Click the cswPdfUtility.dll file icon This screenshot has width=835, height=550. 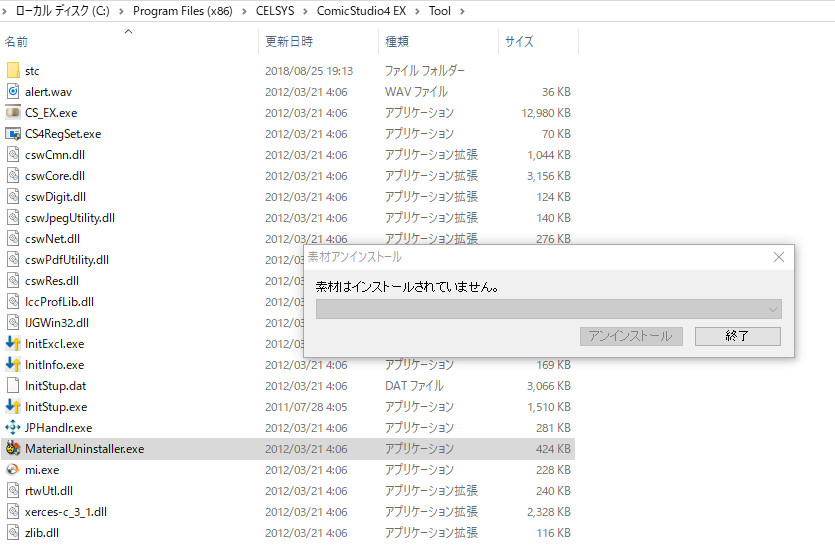click(x=13, y=259)
